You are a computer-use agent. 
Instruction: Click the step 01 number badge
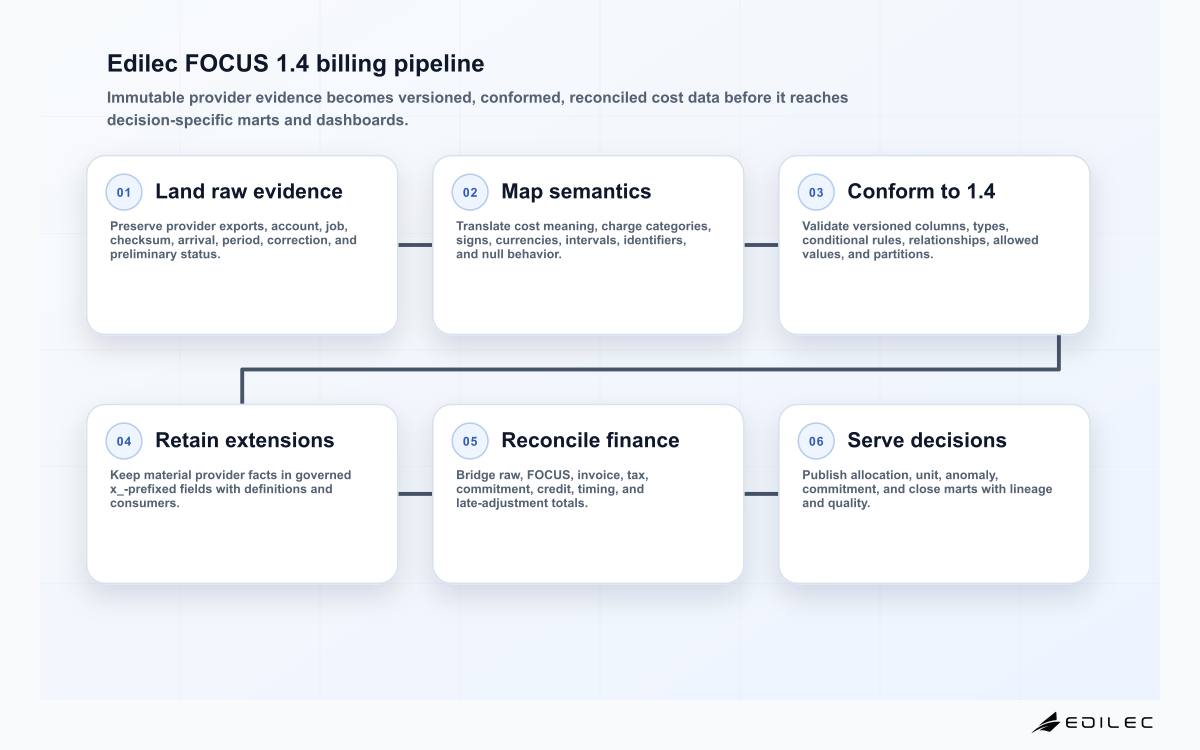(x=124, y=192)
